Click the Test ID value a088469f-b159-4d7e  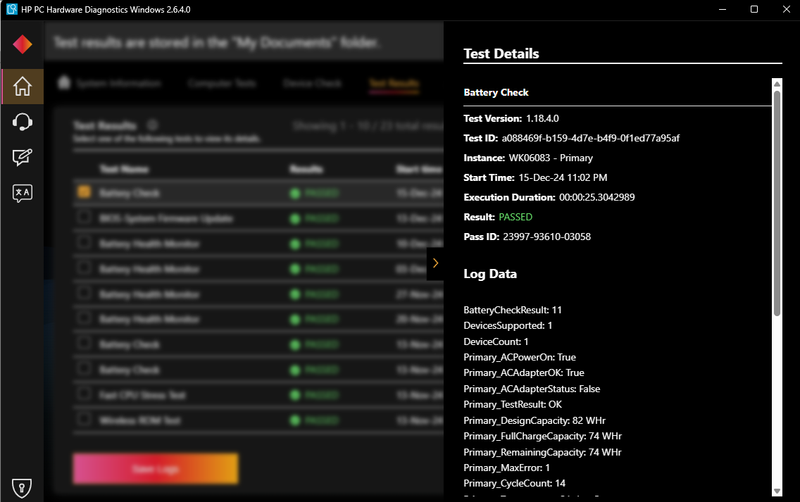[590, 138]
